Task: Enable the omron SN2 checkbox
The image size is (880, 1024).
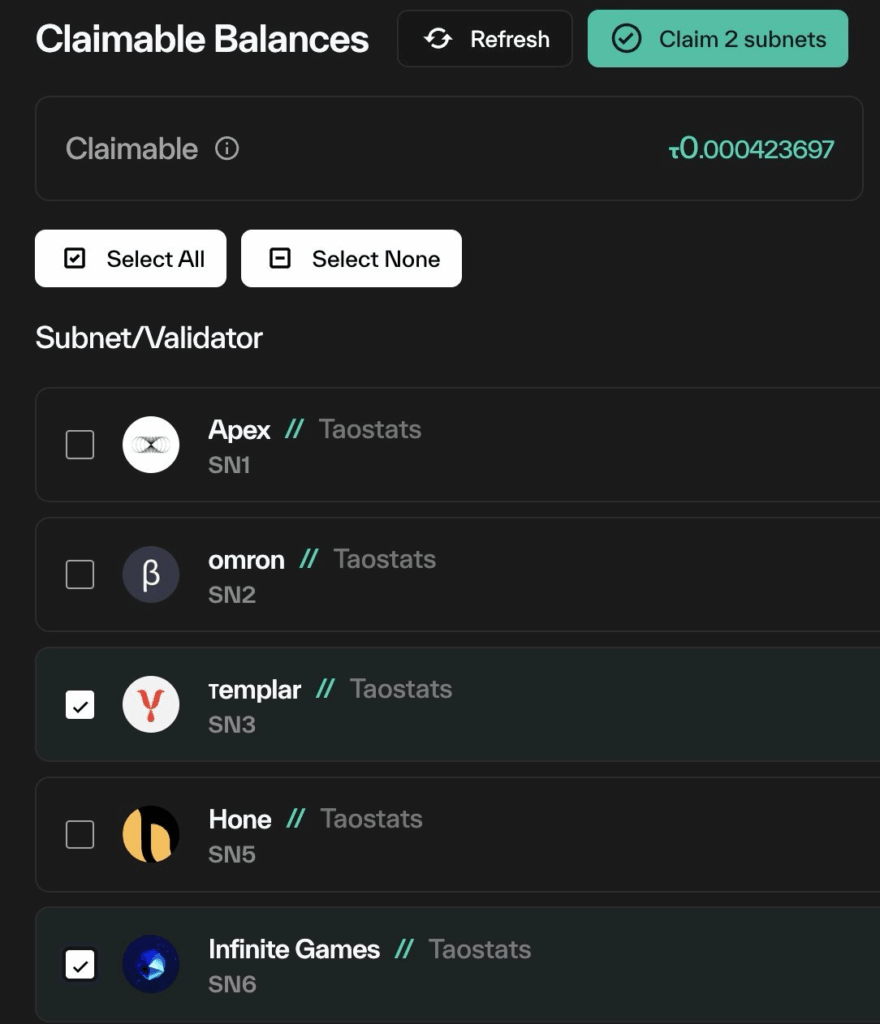Action: point(80,575)
